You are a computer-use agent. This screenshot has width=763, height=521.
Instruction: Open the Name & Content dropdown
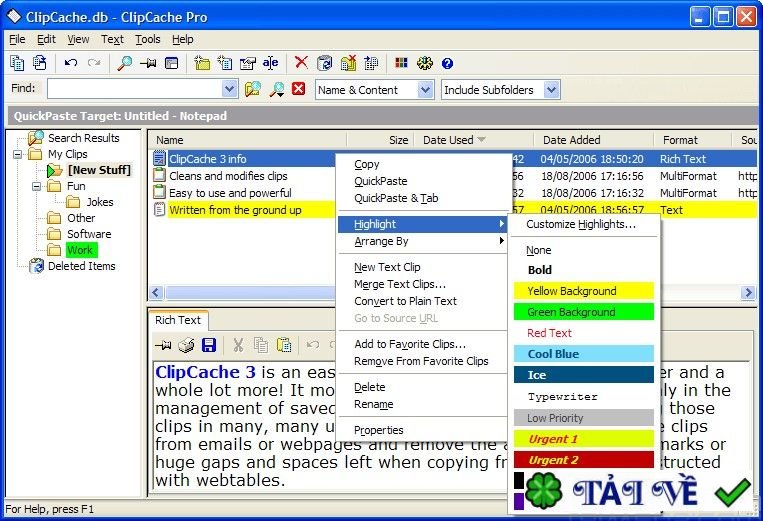pos(425,90)
